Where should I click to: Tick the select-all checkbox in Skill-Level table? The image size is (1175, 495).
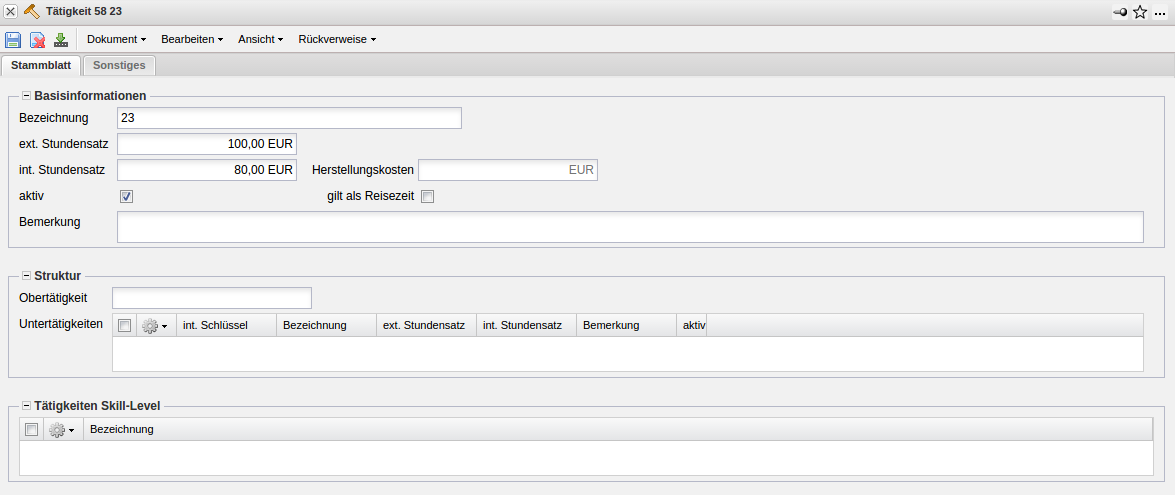pos(31,430)
